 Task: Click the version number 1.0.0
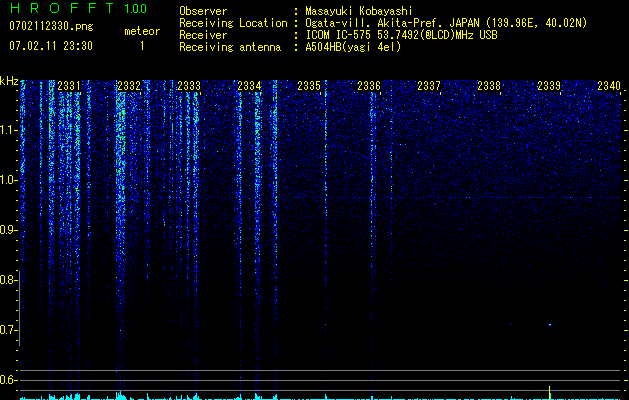pyautogui.click(x=136, y=8)
